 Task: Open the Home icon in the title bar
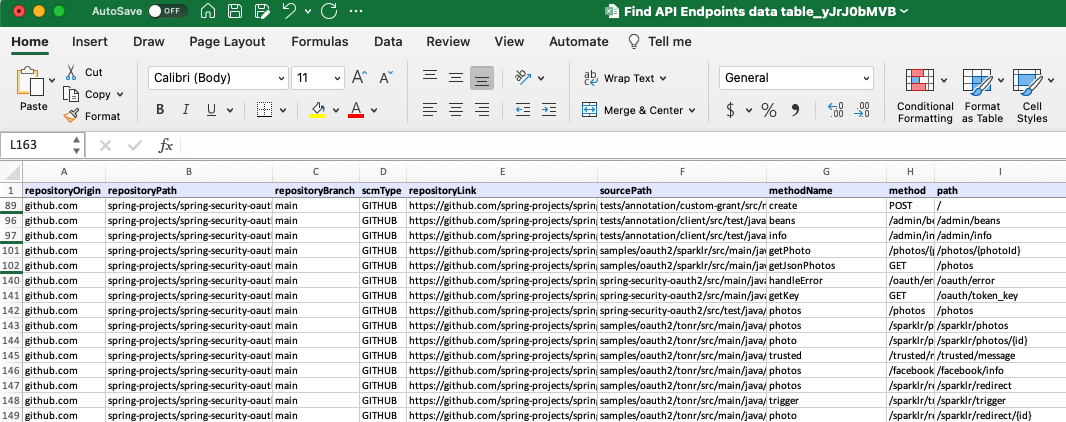[x=209, y=11]
